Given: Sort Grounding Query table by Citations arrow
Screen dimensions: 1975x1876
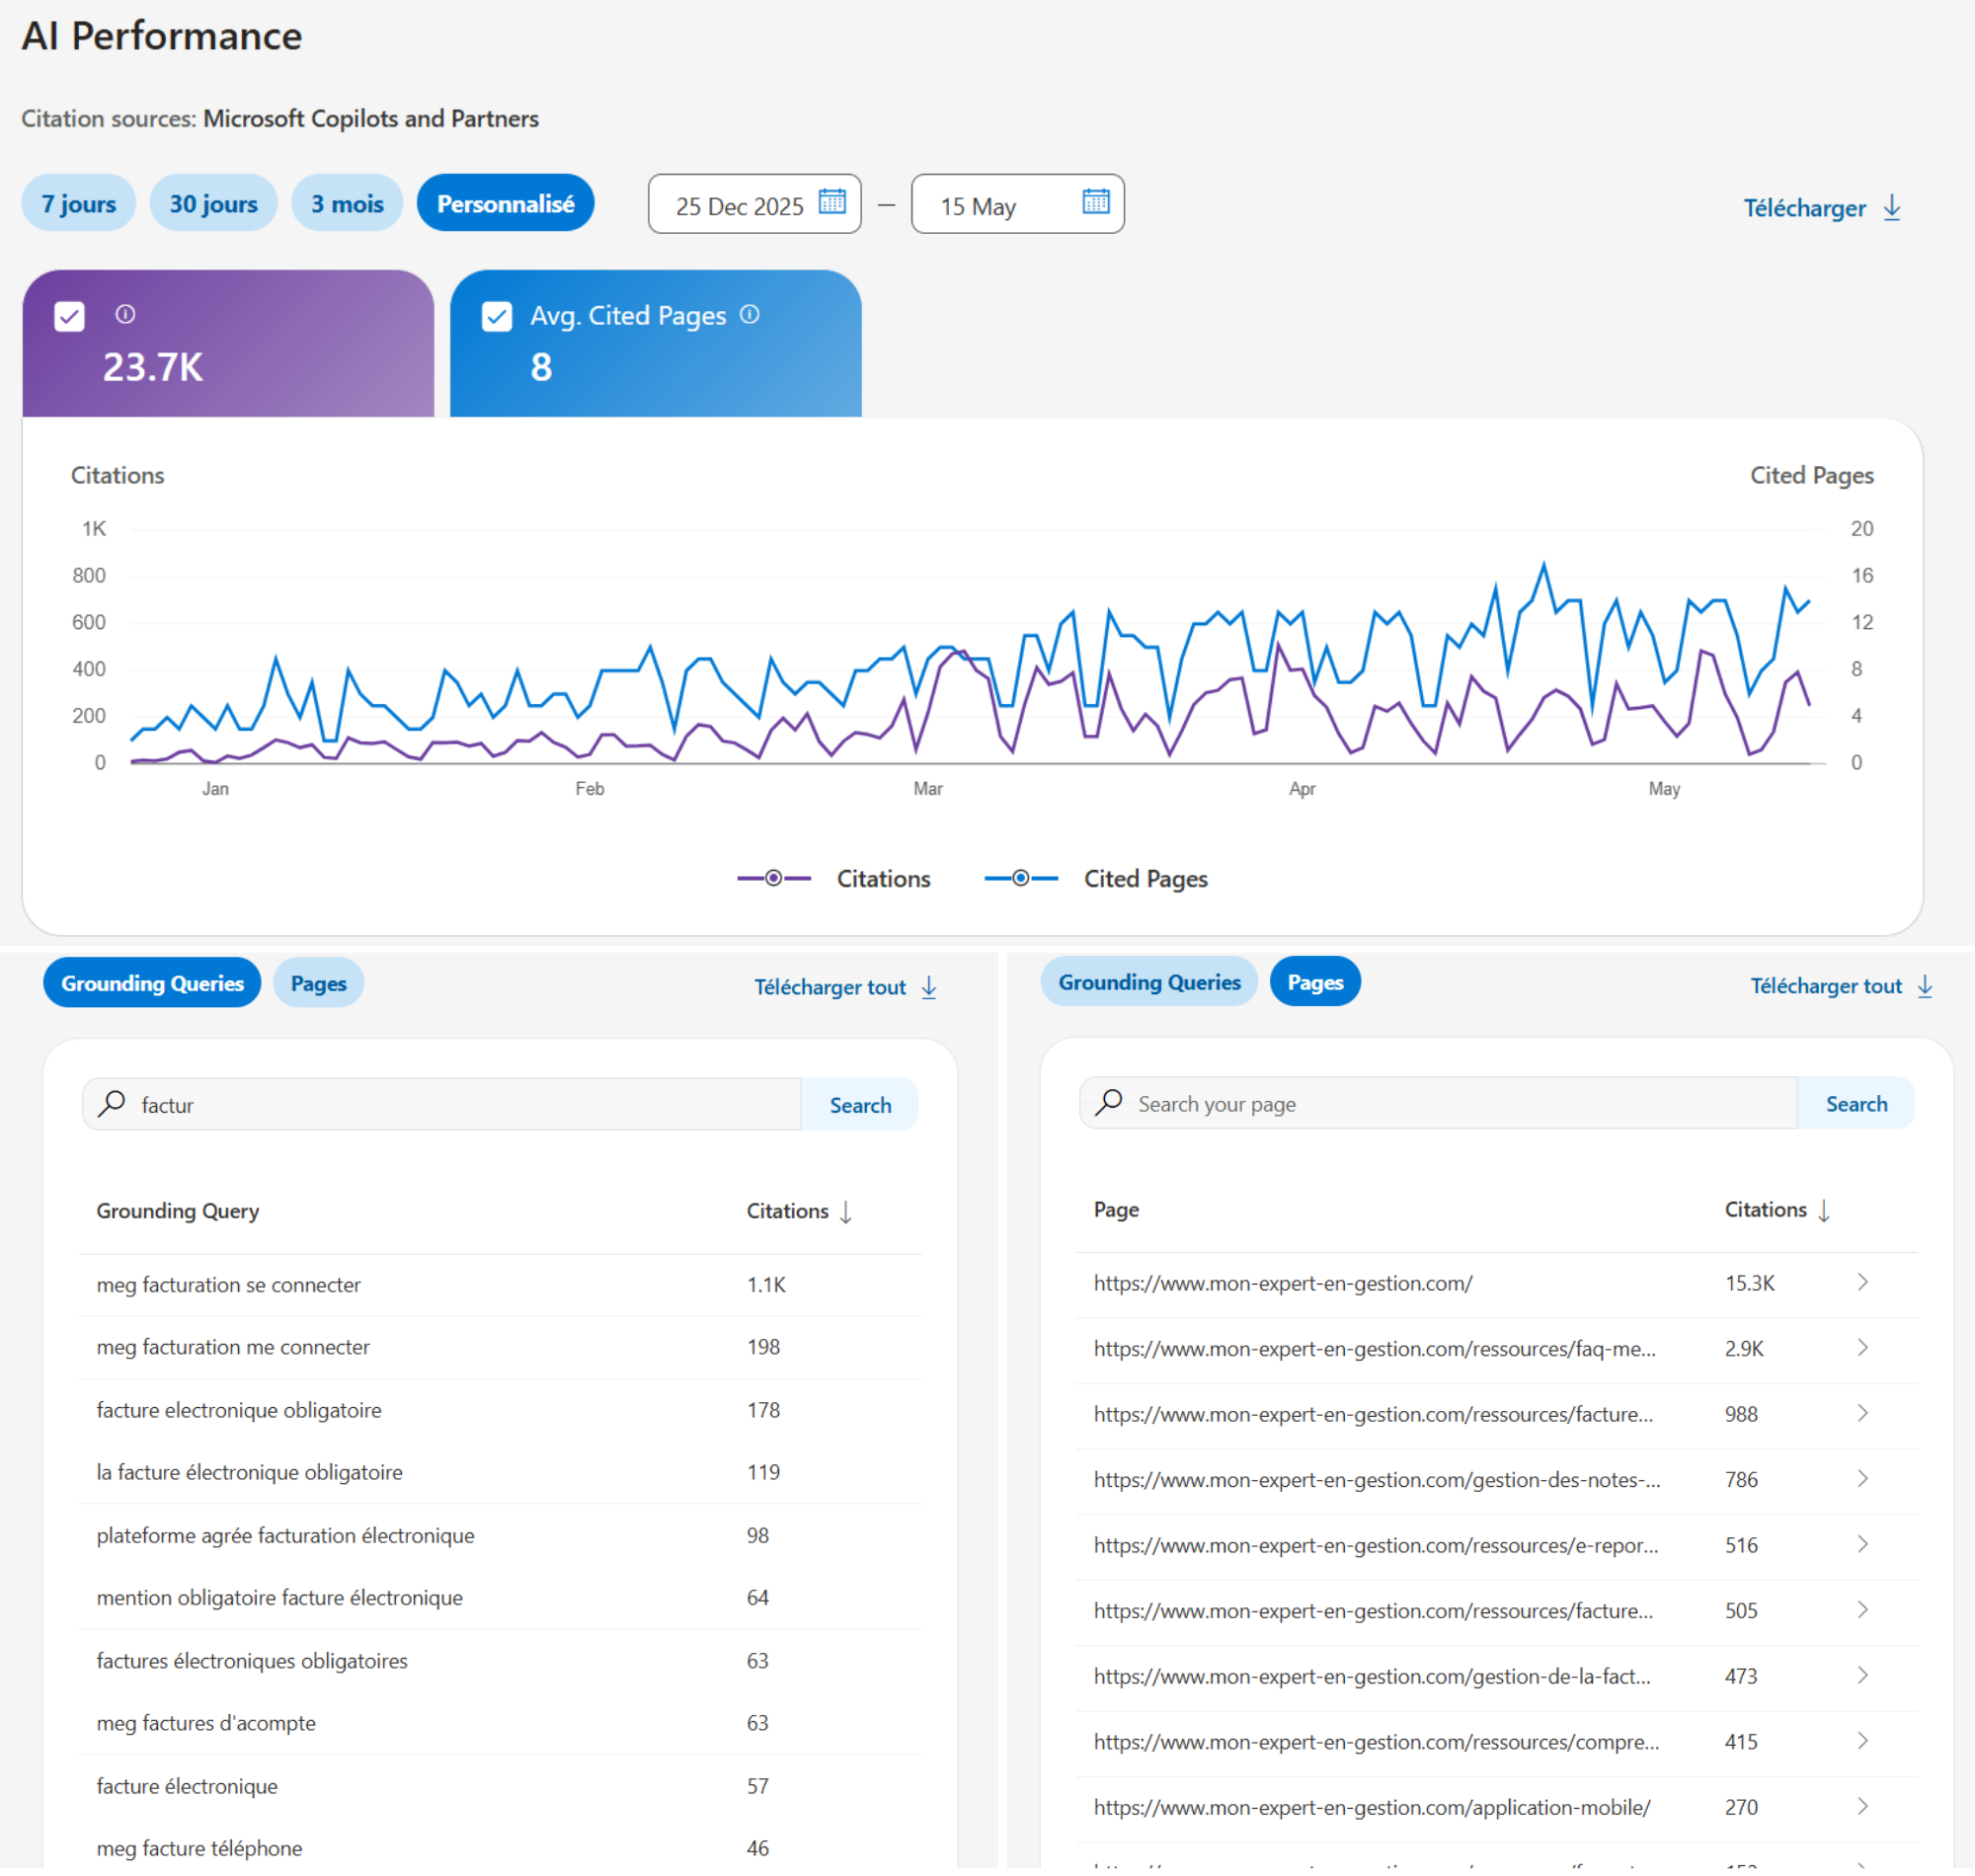Looking at the screenshot, I should point(846,1212).
